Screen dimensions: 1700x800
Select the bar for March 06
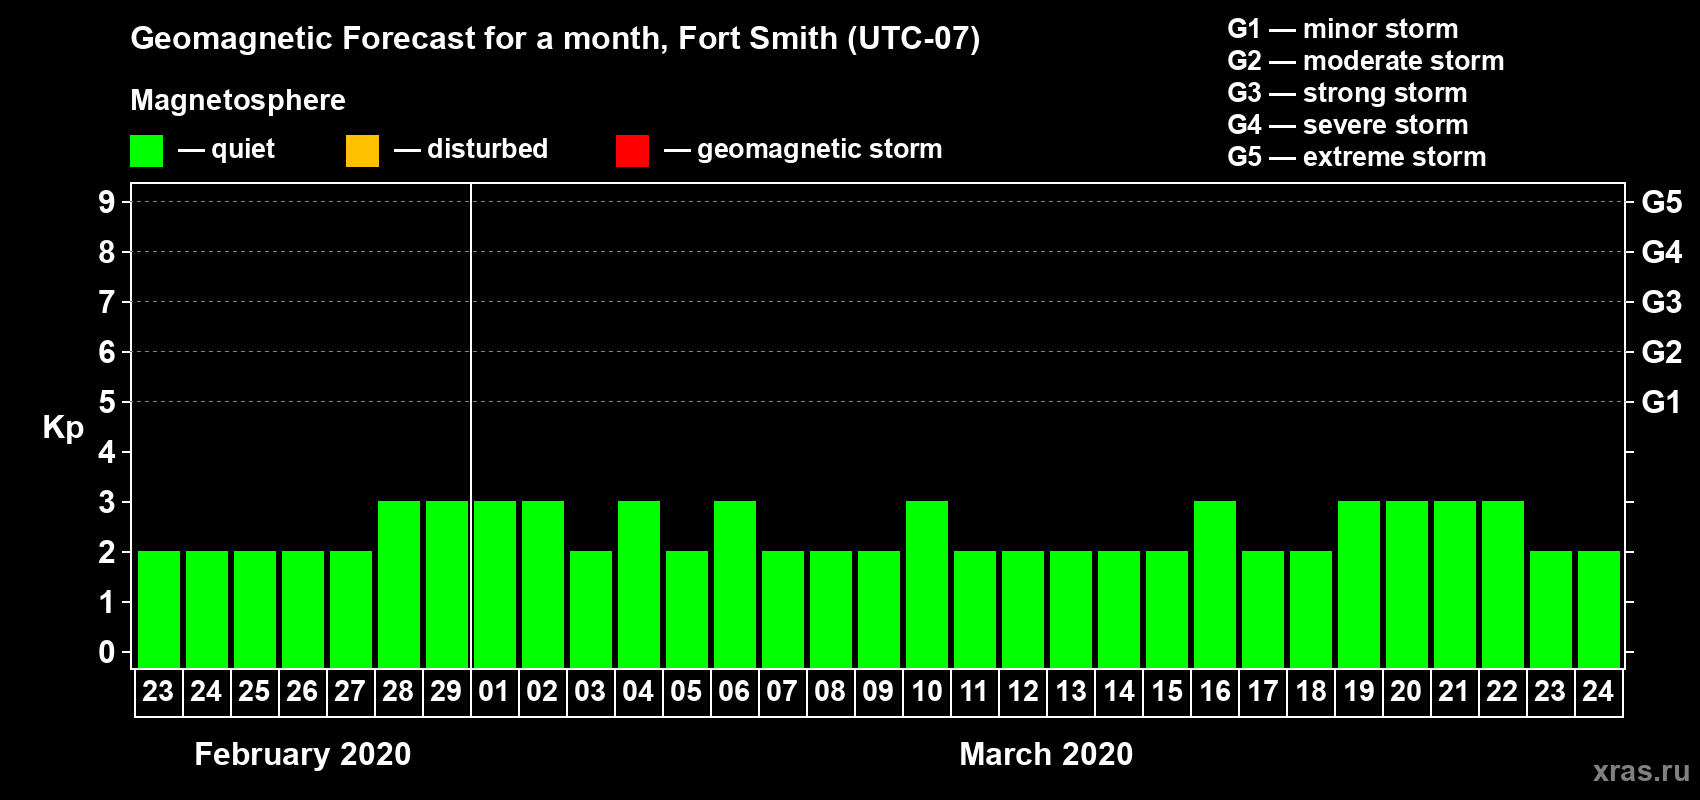[x=735, y=584]
